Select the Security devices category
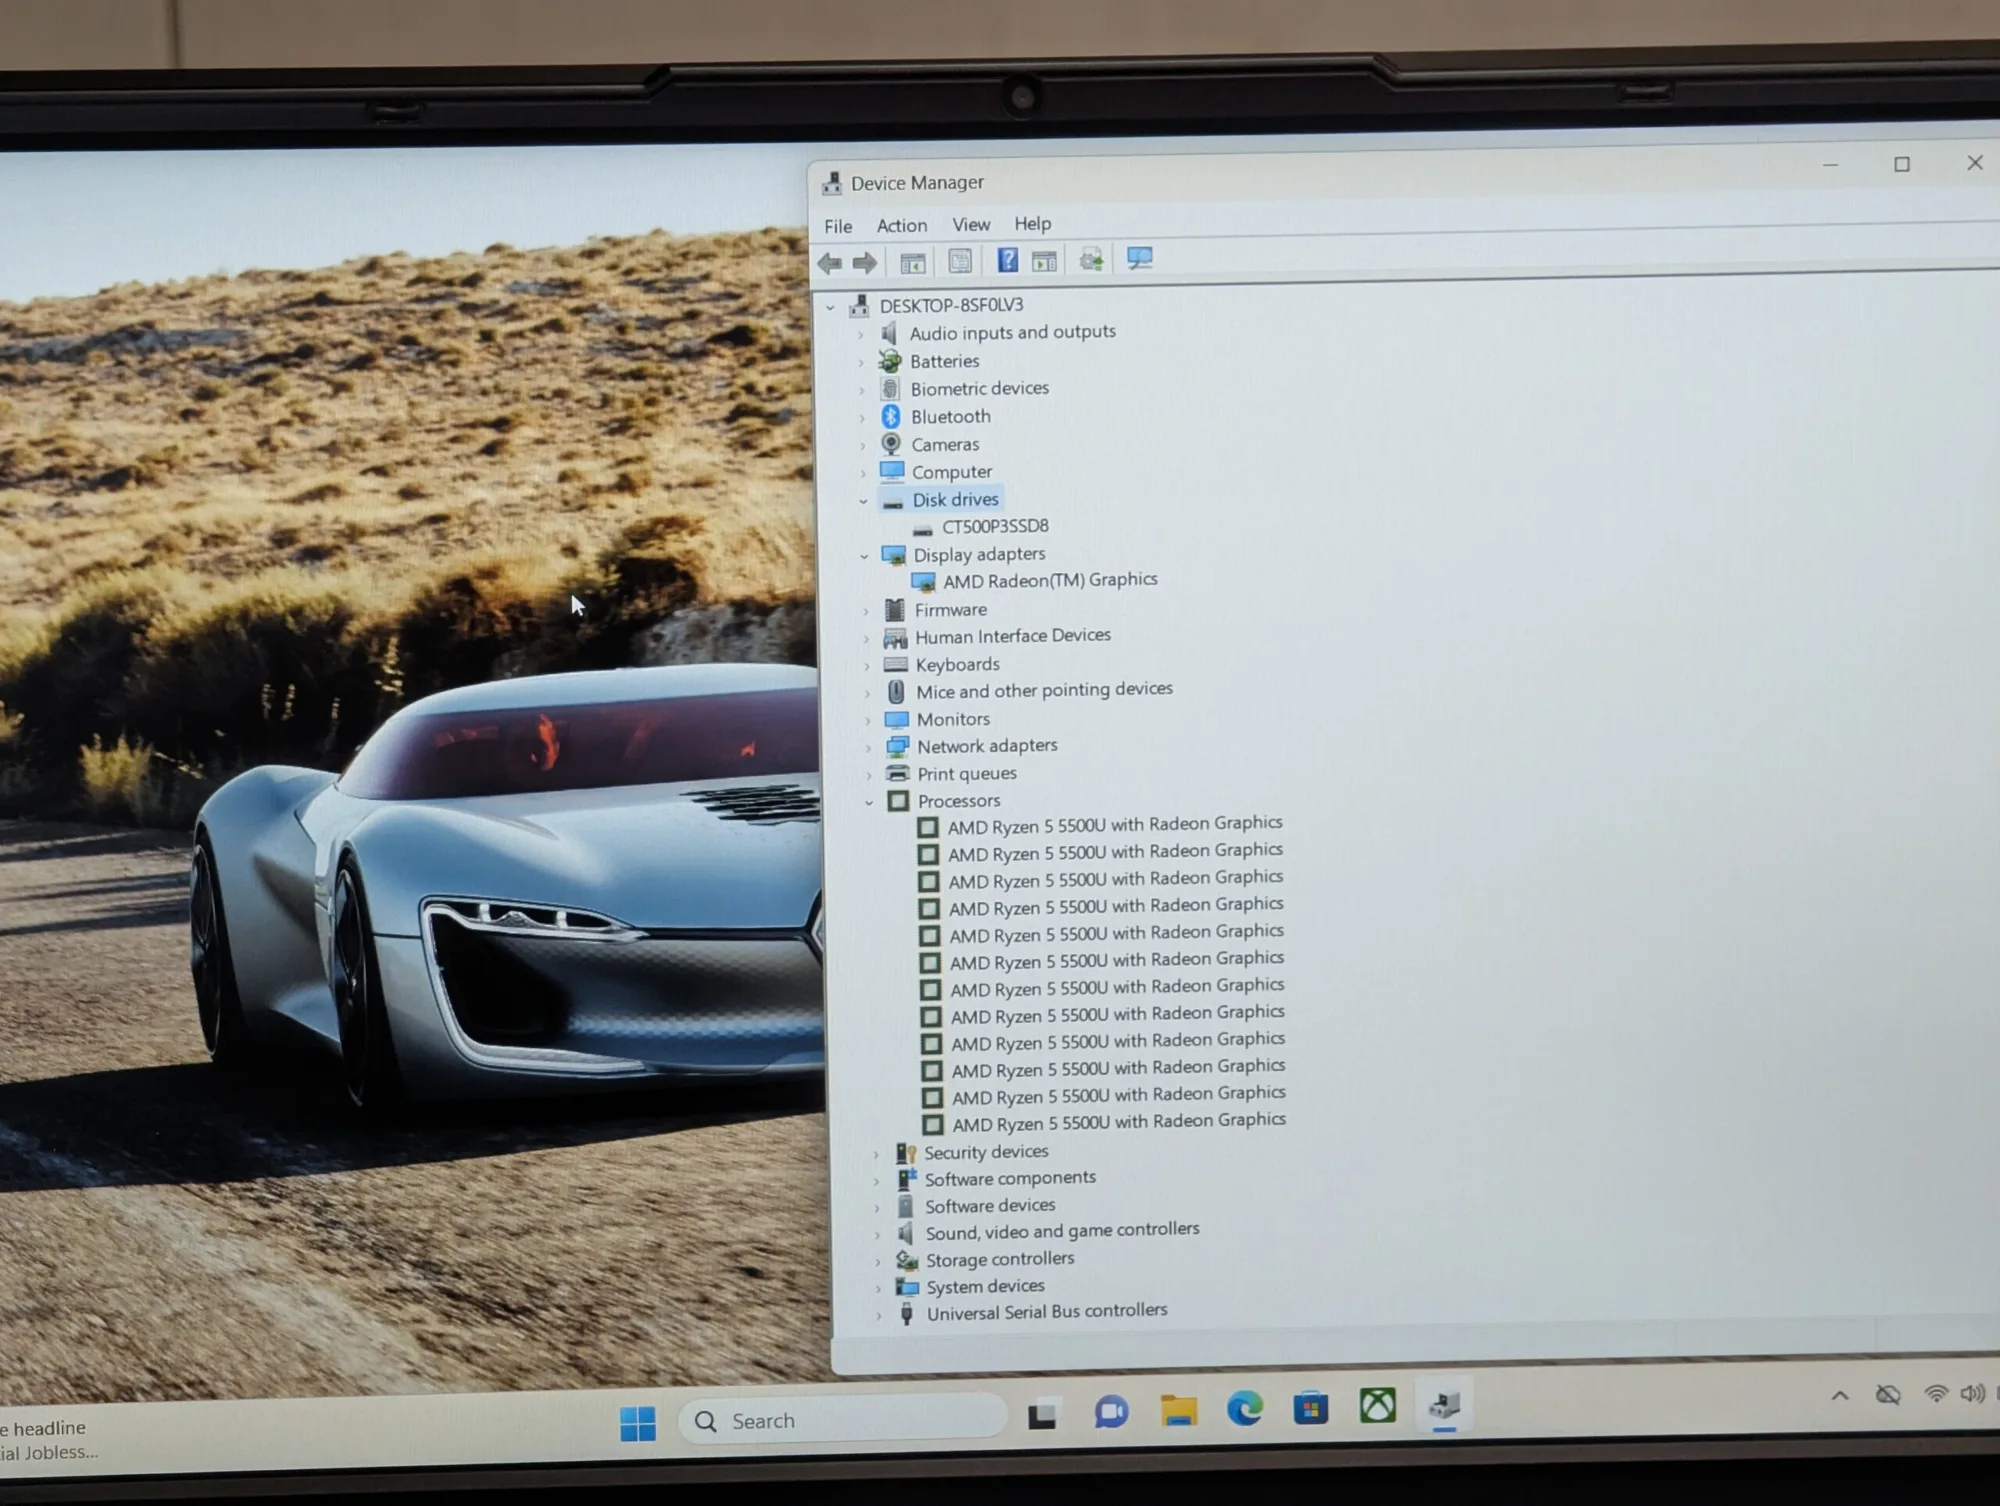Image resolution: width=2000 pixels, height=1506 pixels. (986, 1152)
